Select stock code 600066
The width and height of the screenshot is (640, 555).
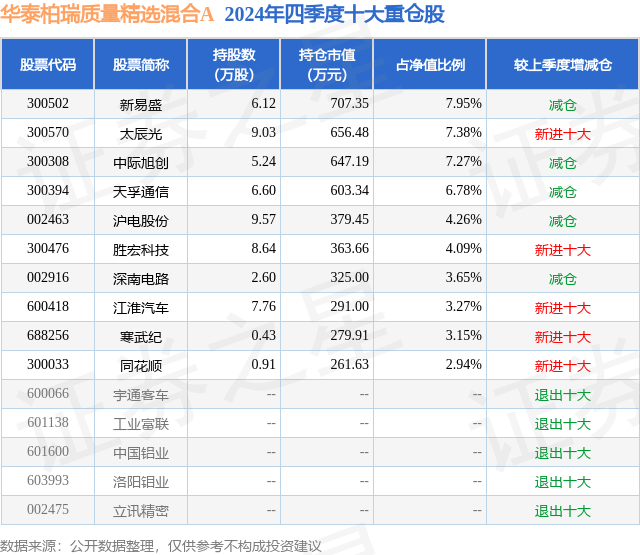[x=48, y=393]
